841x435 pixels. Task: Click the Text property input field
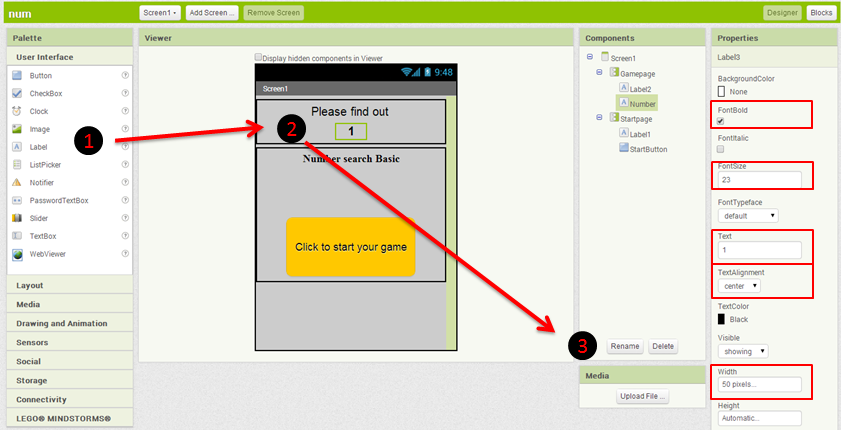coord(759,250)
